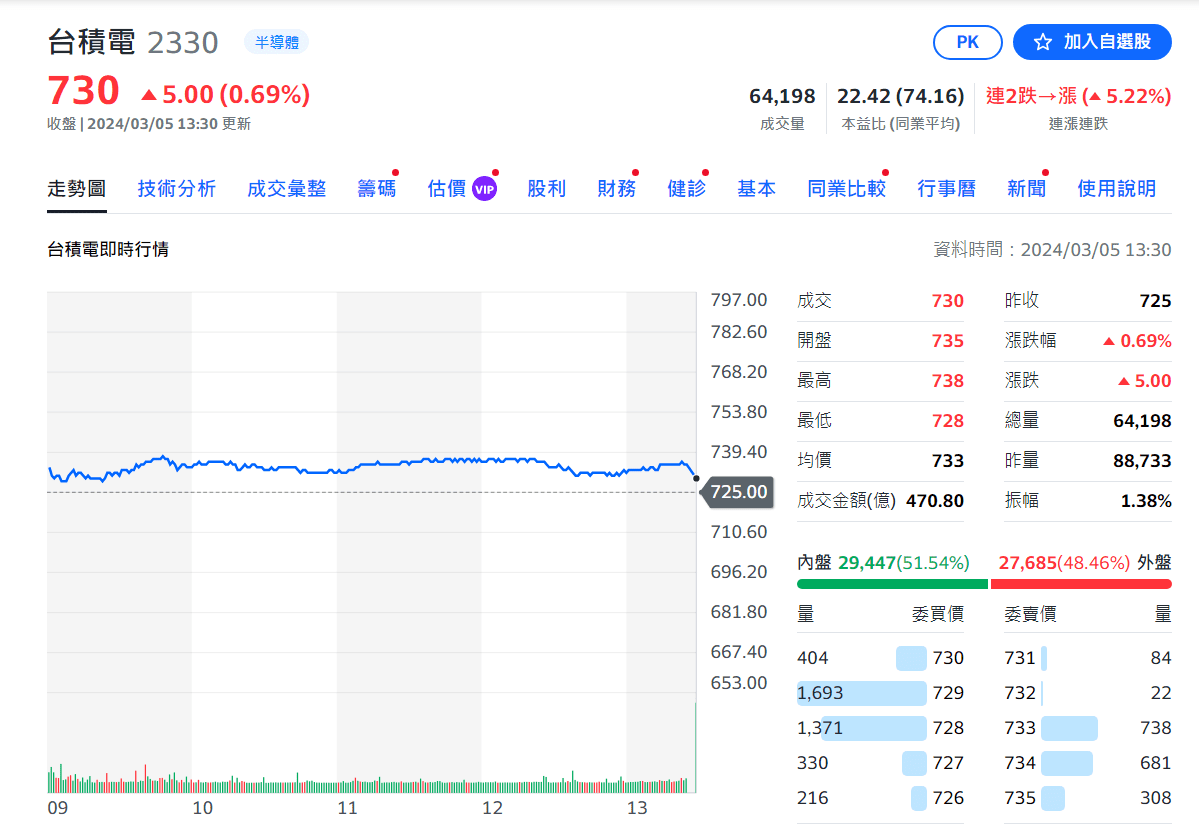This screenshot has width=1199, height=824.
Task: Open the 成交彙整 tab
Action: pyautogui.click(x=286, y=189)
